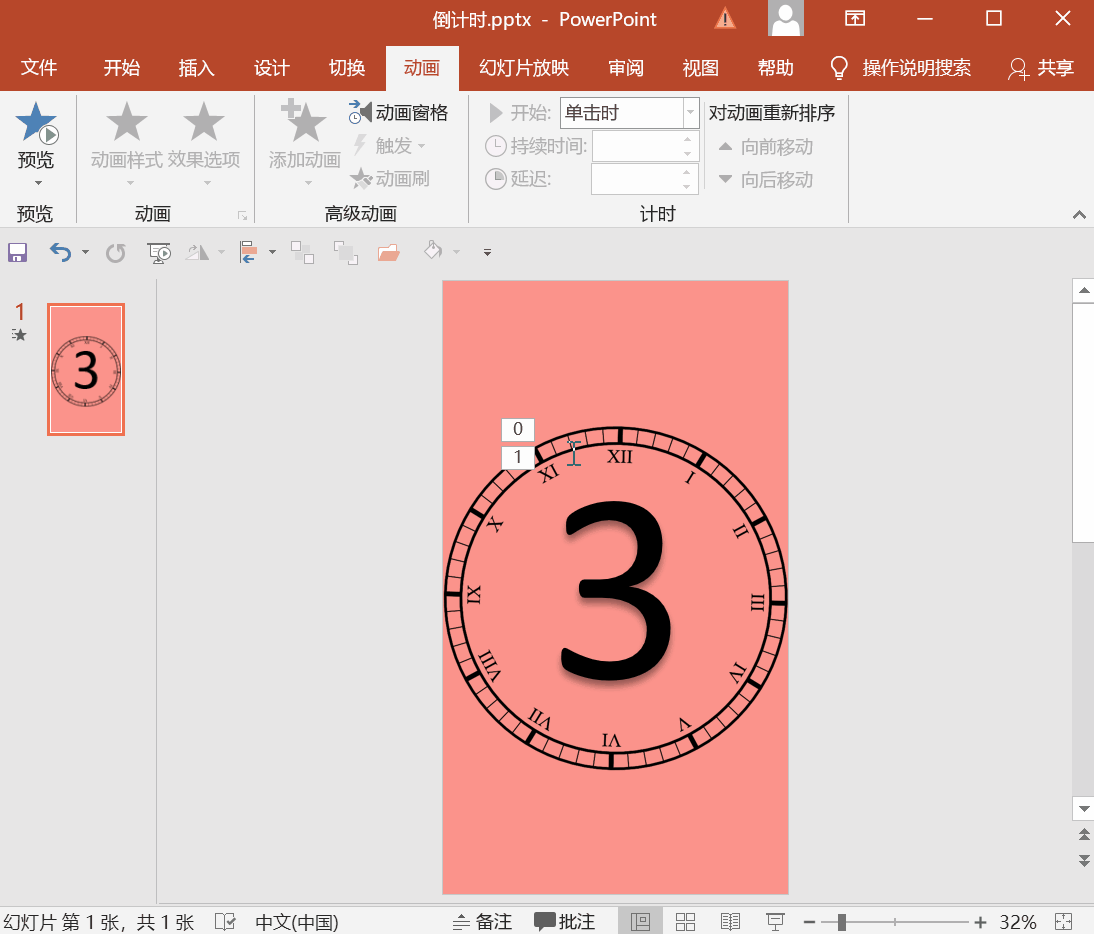Click the zoom in plus button
Viewport: 1094px width, 934px height.
[980, 922]
